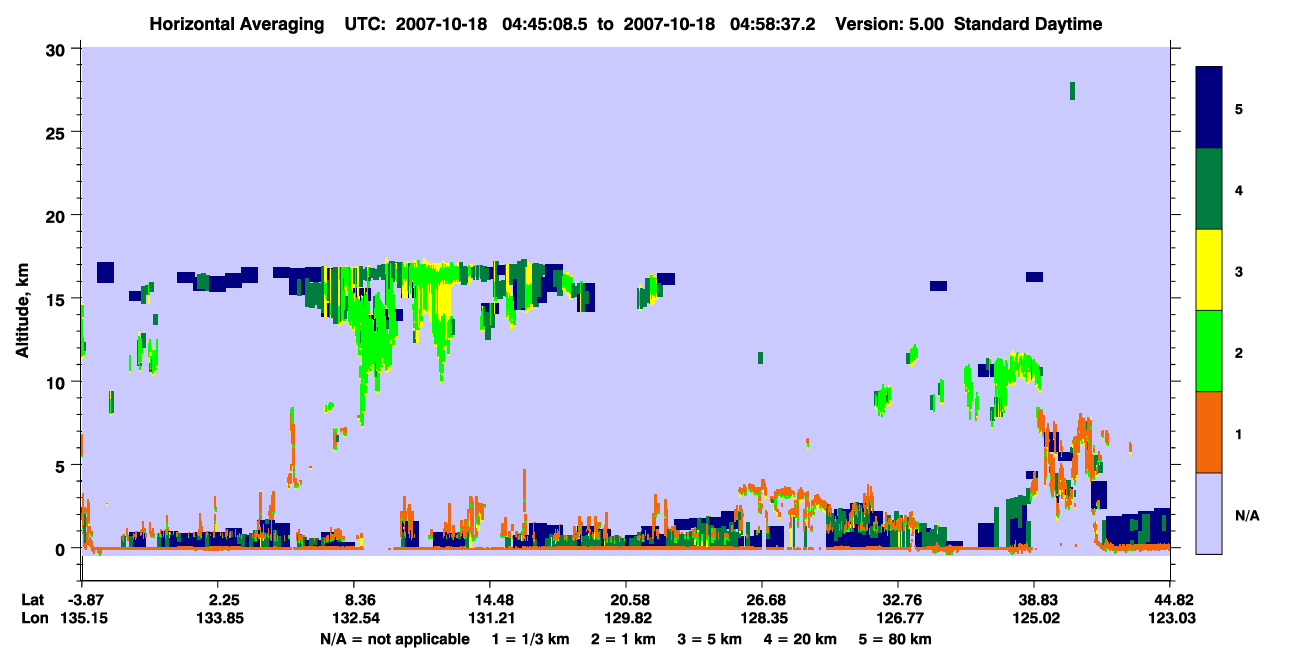Click the legend text '1 = 1/3 km'

tap(530, 639)
